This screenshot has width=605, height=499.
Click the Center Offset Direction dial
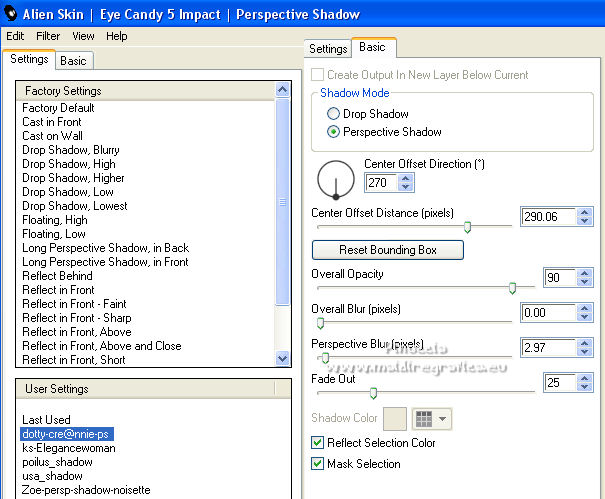336,179
